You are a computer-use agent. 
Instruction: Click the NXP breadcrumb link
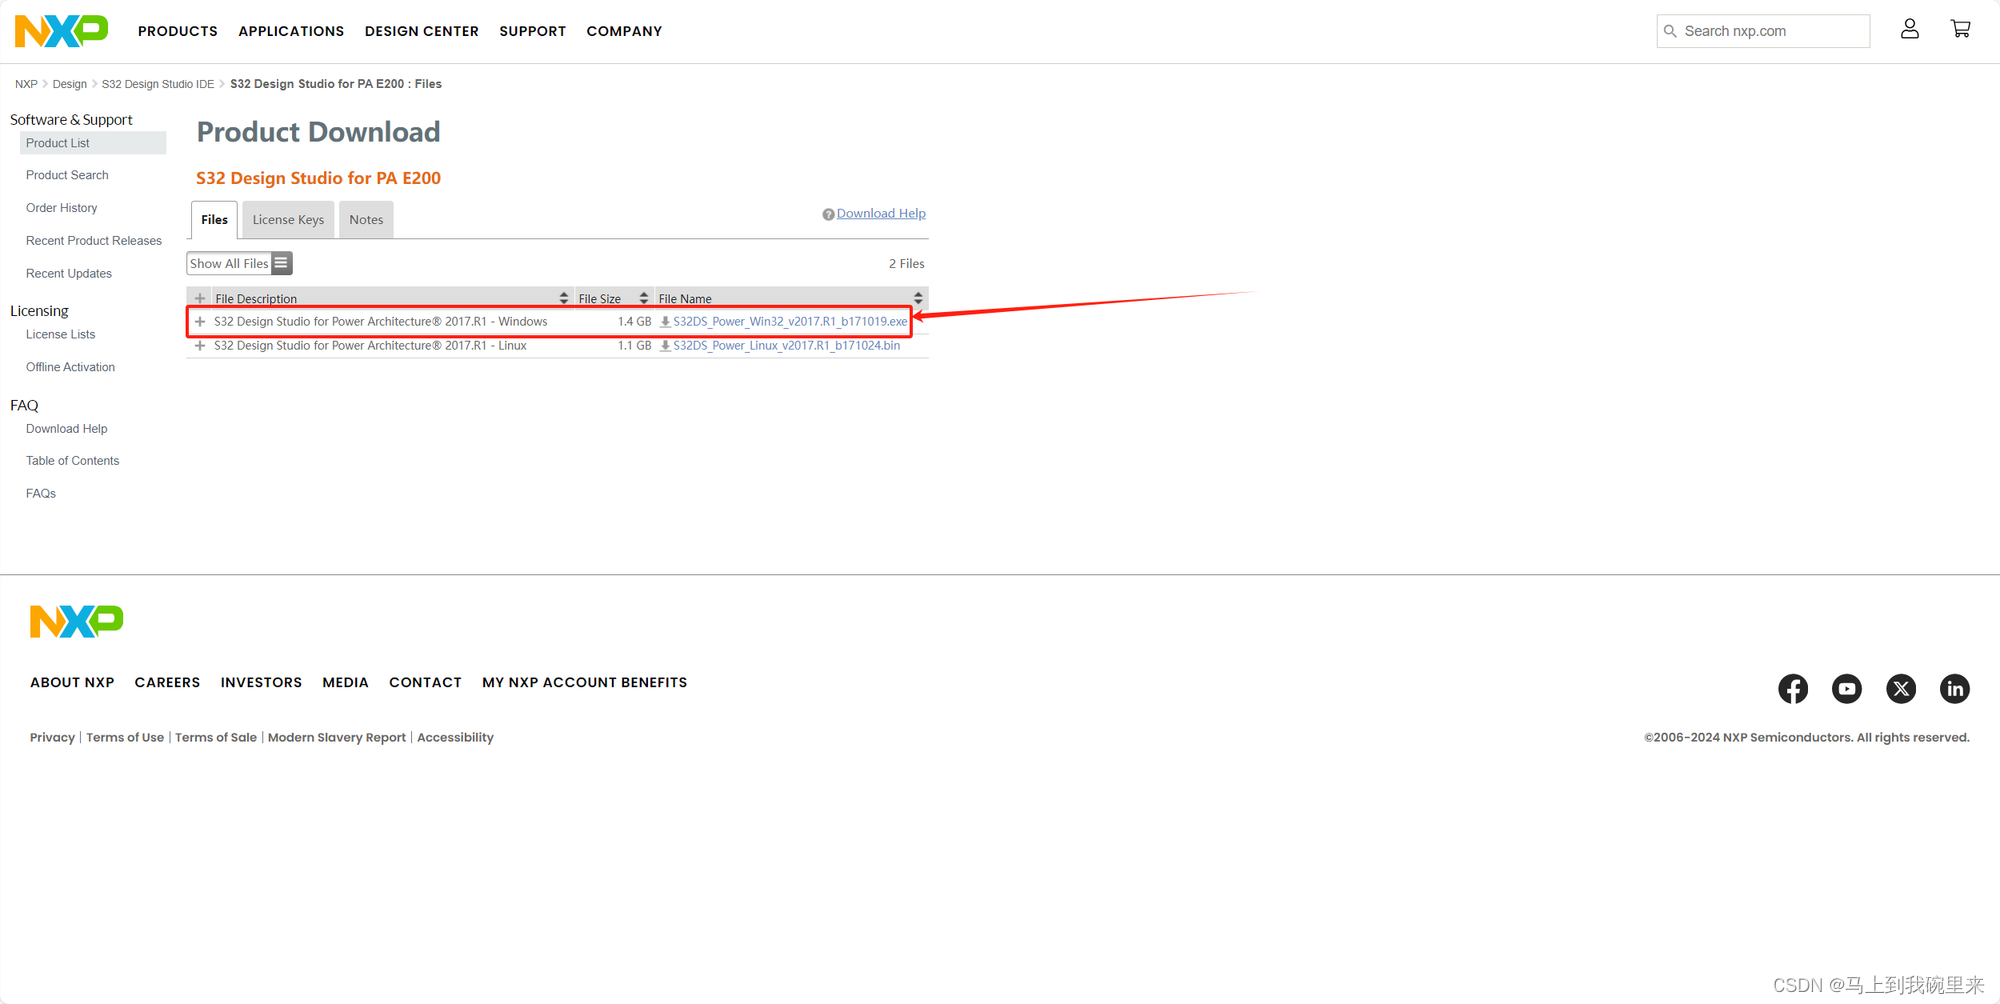[26, 84]
